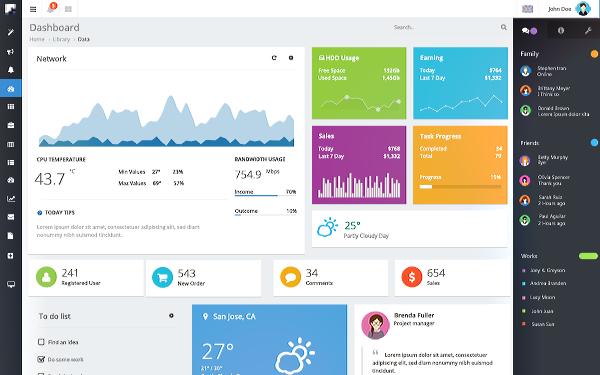The width and height of the screenshot is (600, 375).
Task: Select Lucy Moon in Works
Action: point(539,297)
